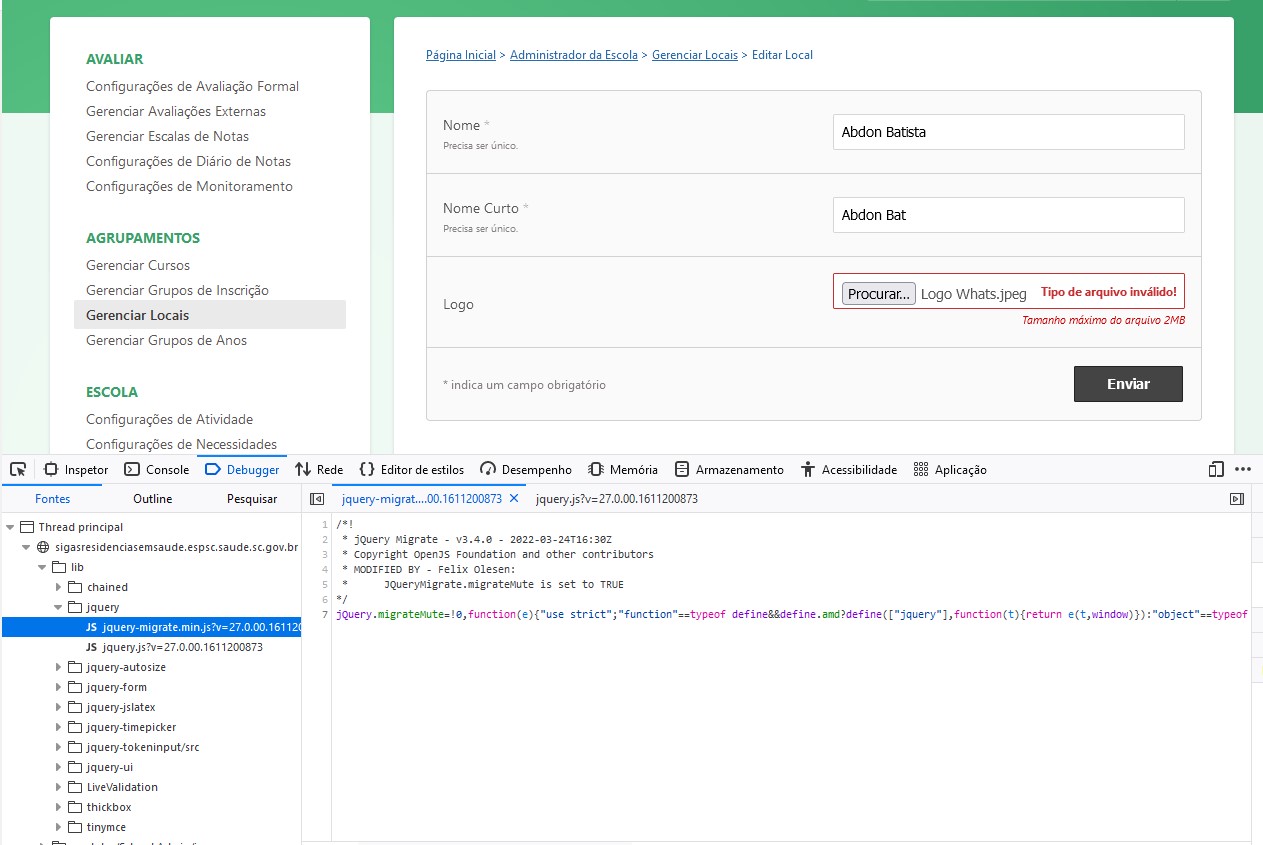
Task: Switch to the Desempenho tab
Action: tap(526, 469)
